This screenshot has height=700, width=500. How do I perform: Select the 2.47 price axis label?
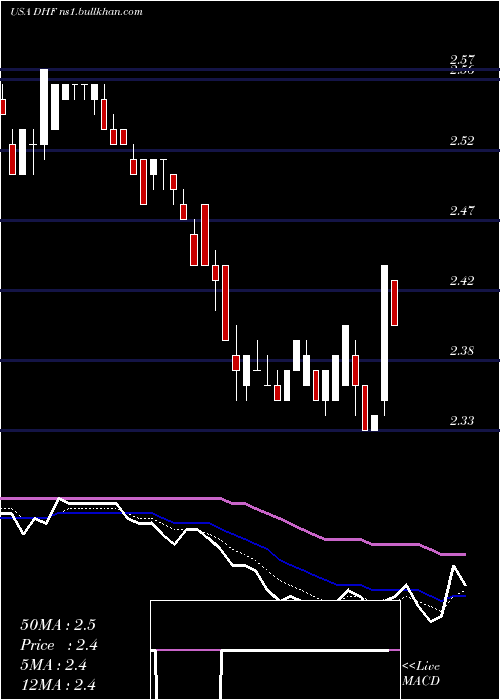click(x=462, y=211)
